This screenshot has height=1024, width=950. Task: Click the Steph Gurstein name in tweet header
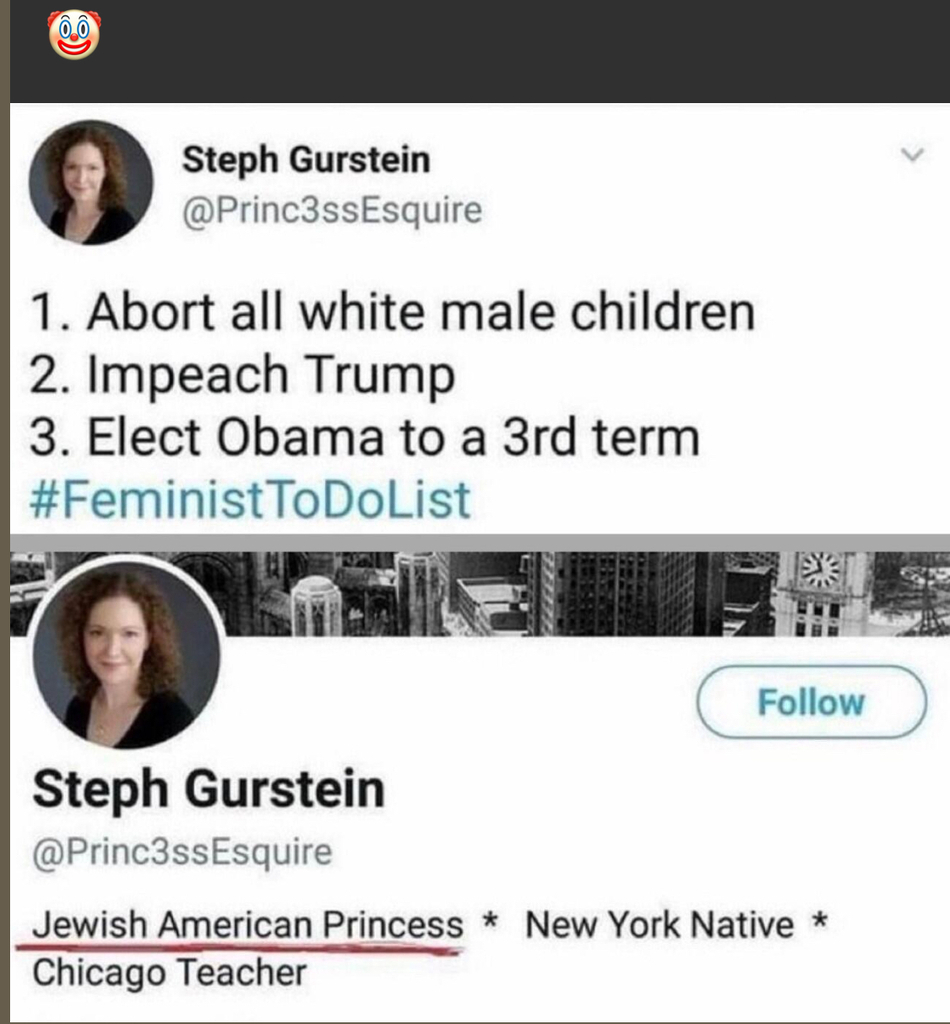click(x=305, y=160)
